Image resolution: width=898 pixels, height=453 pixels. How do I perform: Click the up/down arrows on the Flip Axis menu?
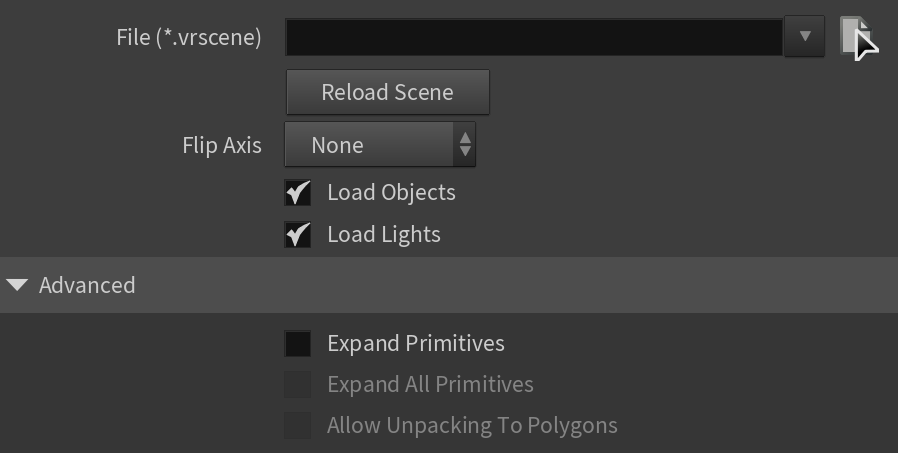pyautogui.click(x=464, y=145)
